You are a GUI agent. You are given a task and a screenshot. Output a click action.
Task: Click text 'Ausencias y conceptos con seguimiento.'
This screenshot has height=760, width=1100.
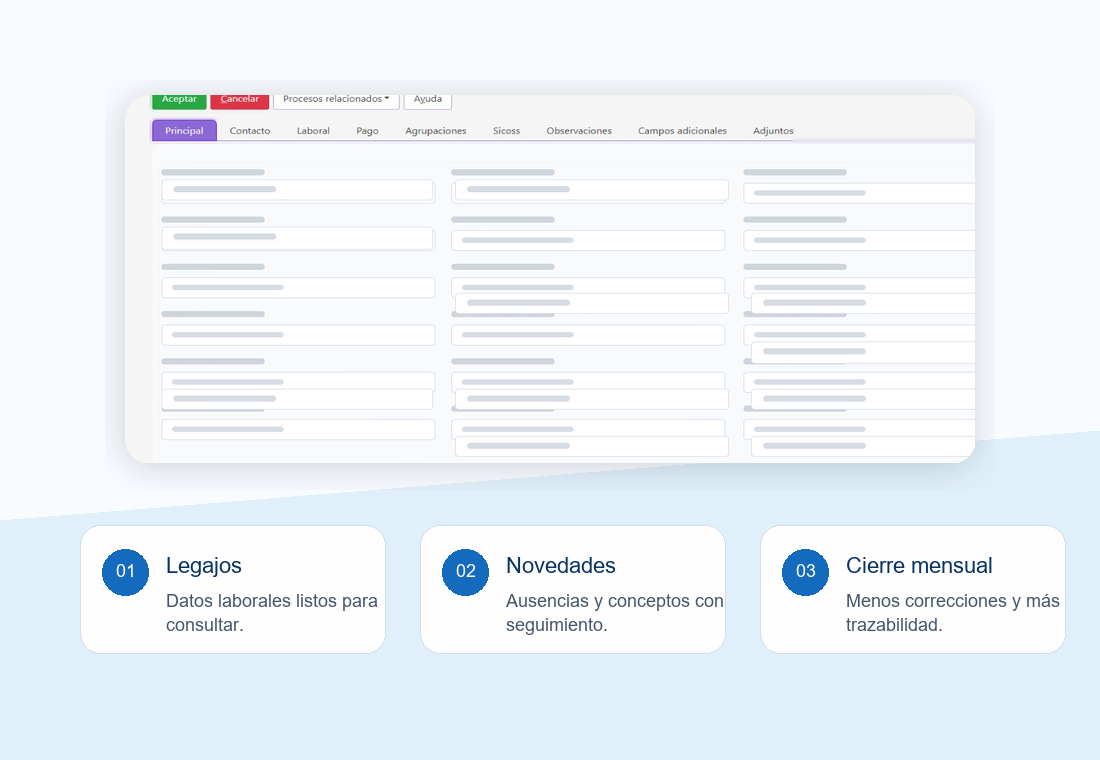[615, 613]
